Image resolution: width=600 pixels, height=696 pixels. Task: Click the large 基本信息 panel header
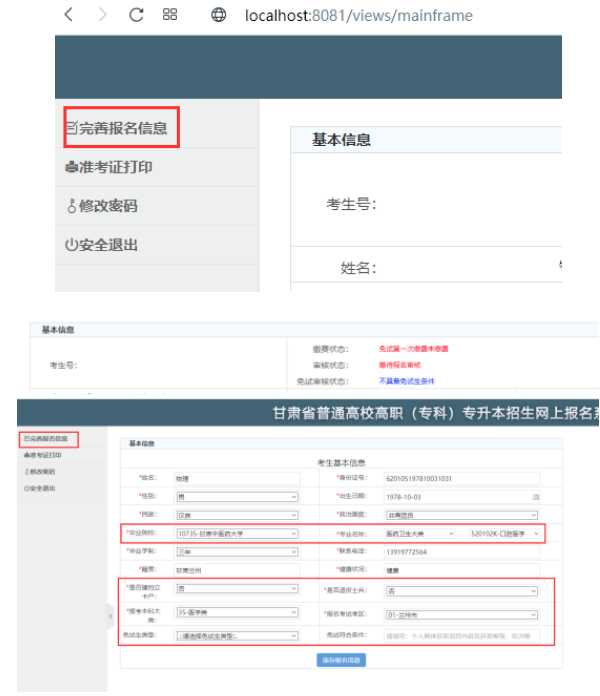coord(341,140)
